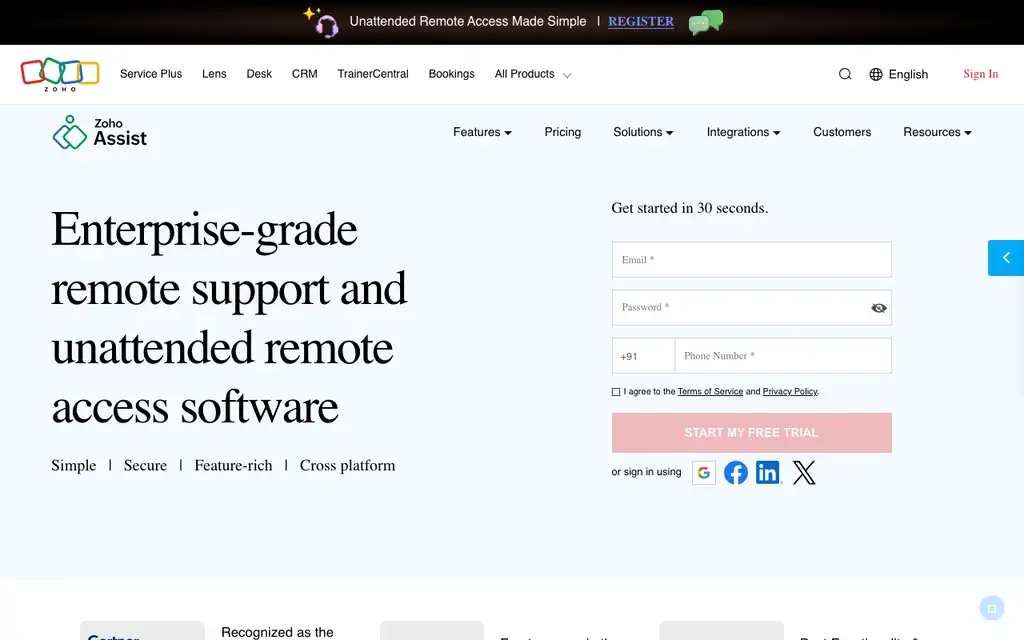The image size is (1024, 640).
Task: Sign in using Google icon
Action: click(703, 472)
